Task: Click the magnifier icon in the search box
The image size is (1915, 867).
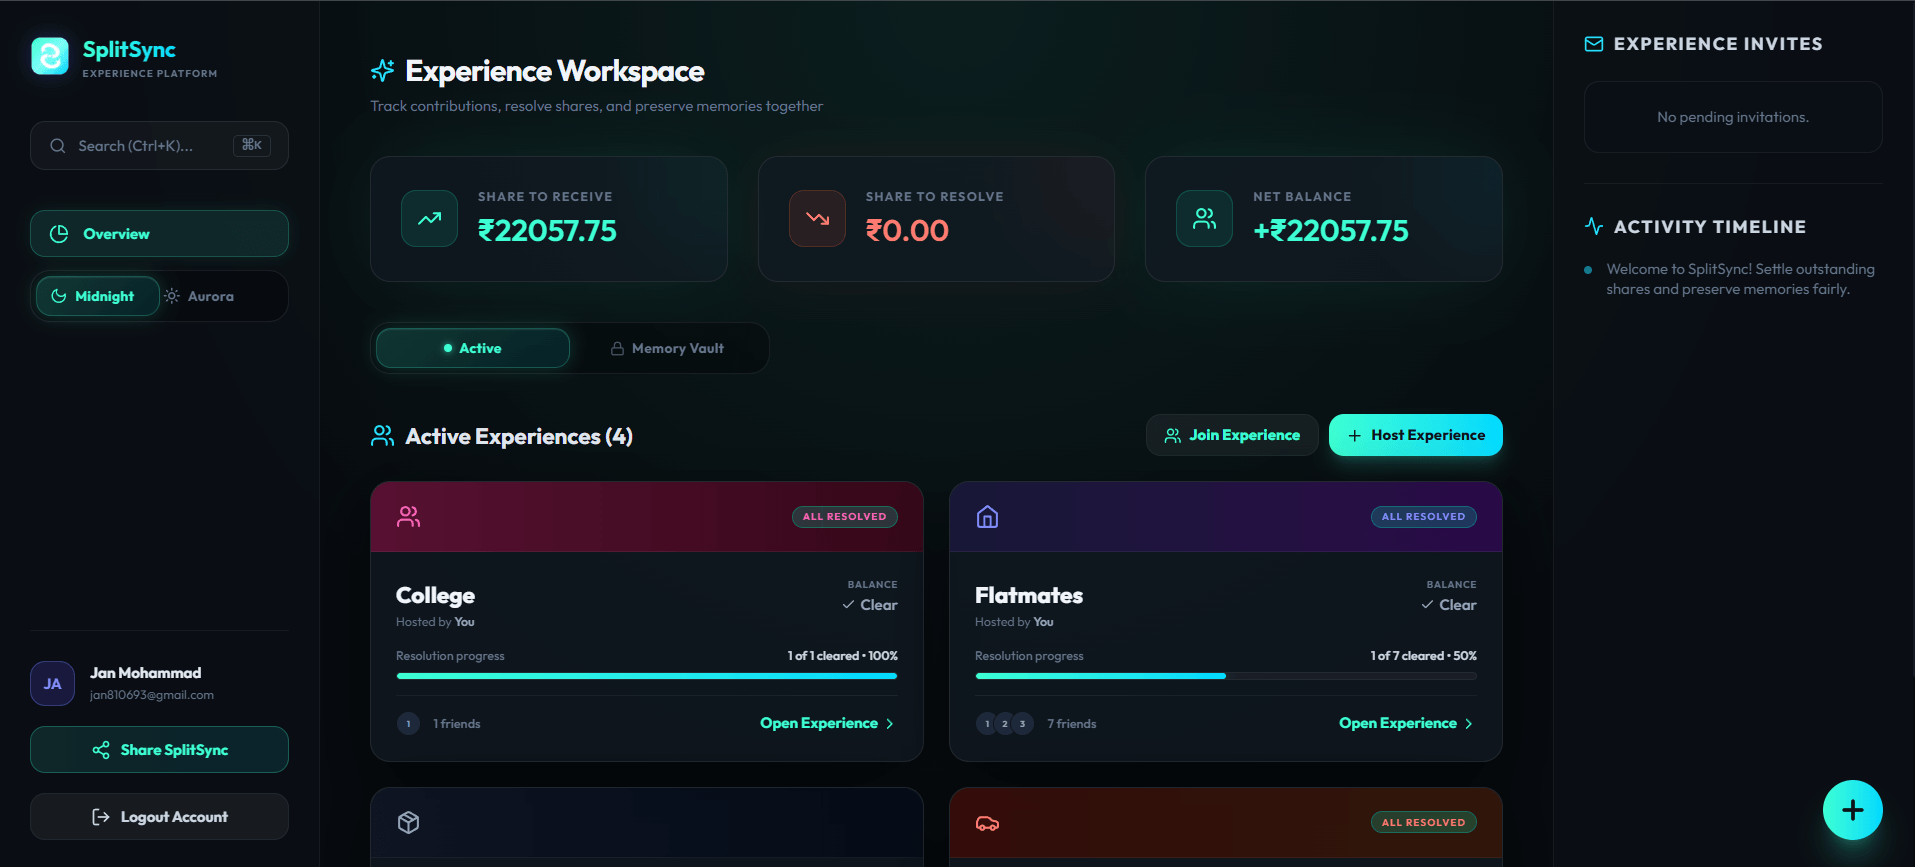Action: (x=58, y=146)
